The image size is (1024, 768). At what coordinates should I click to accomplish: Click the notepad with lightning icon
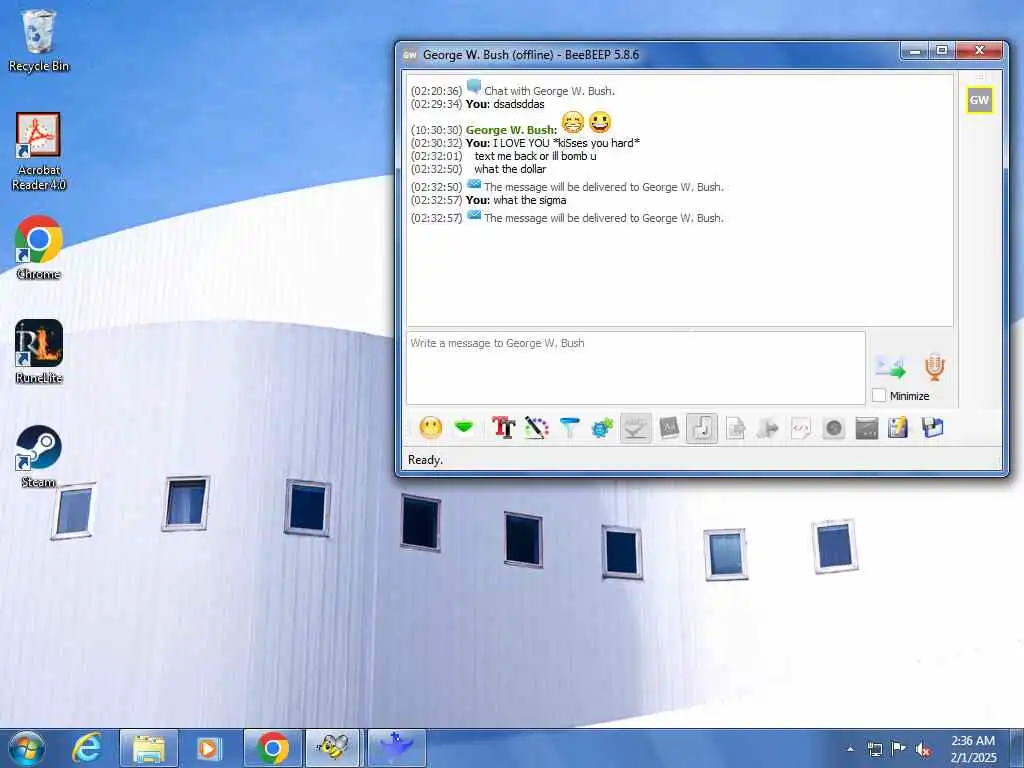coord(899,428)
